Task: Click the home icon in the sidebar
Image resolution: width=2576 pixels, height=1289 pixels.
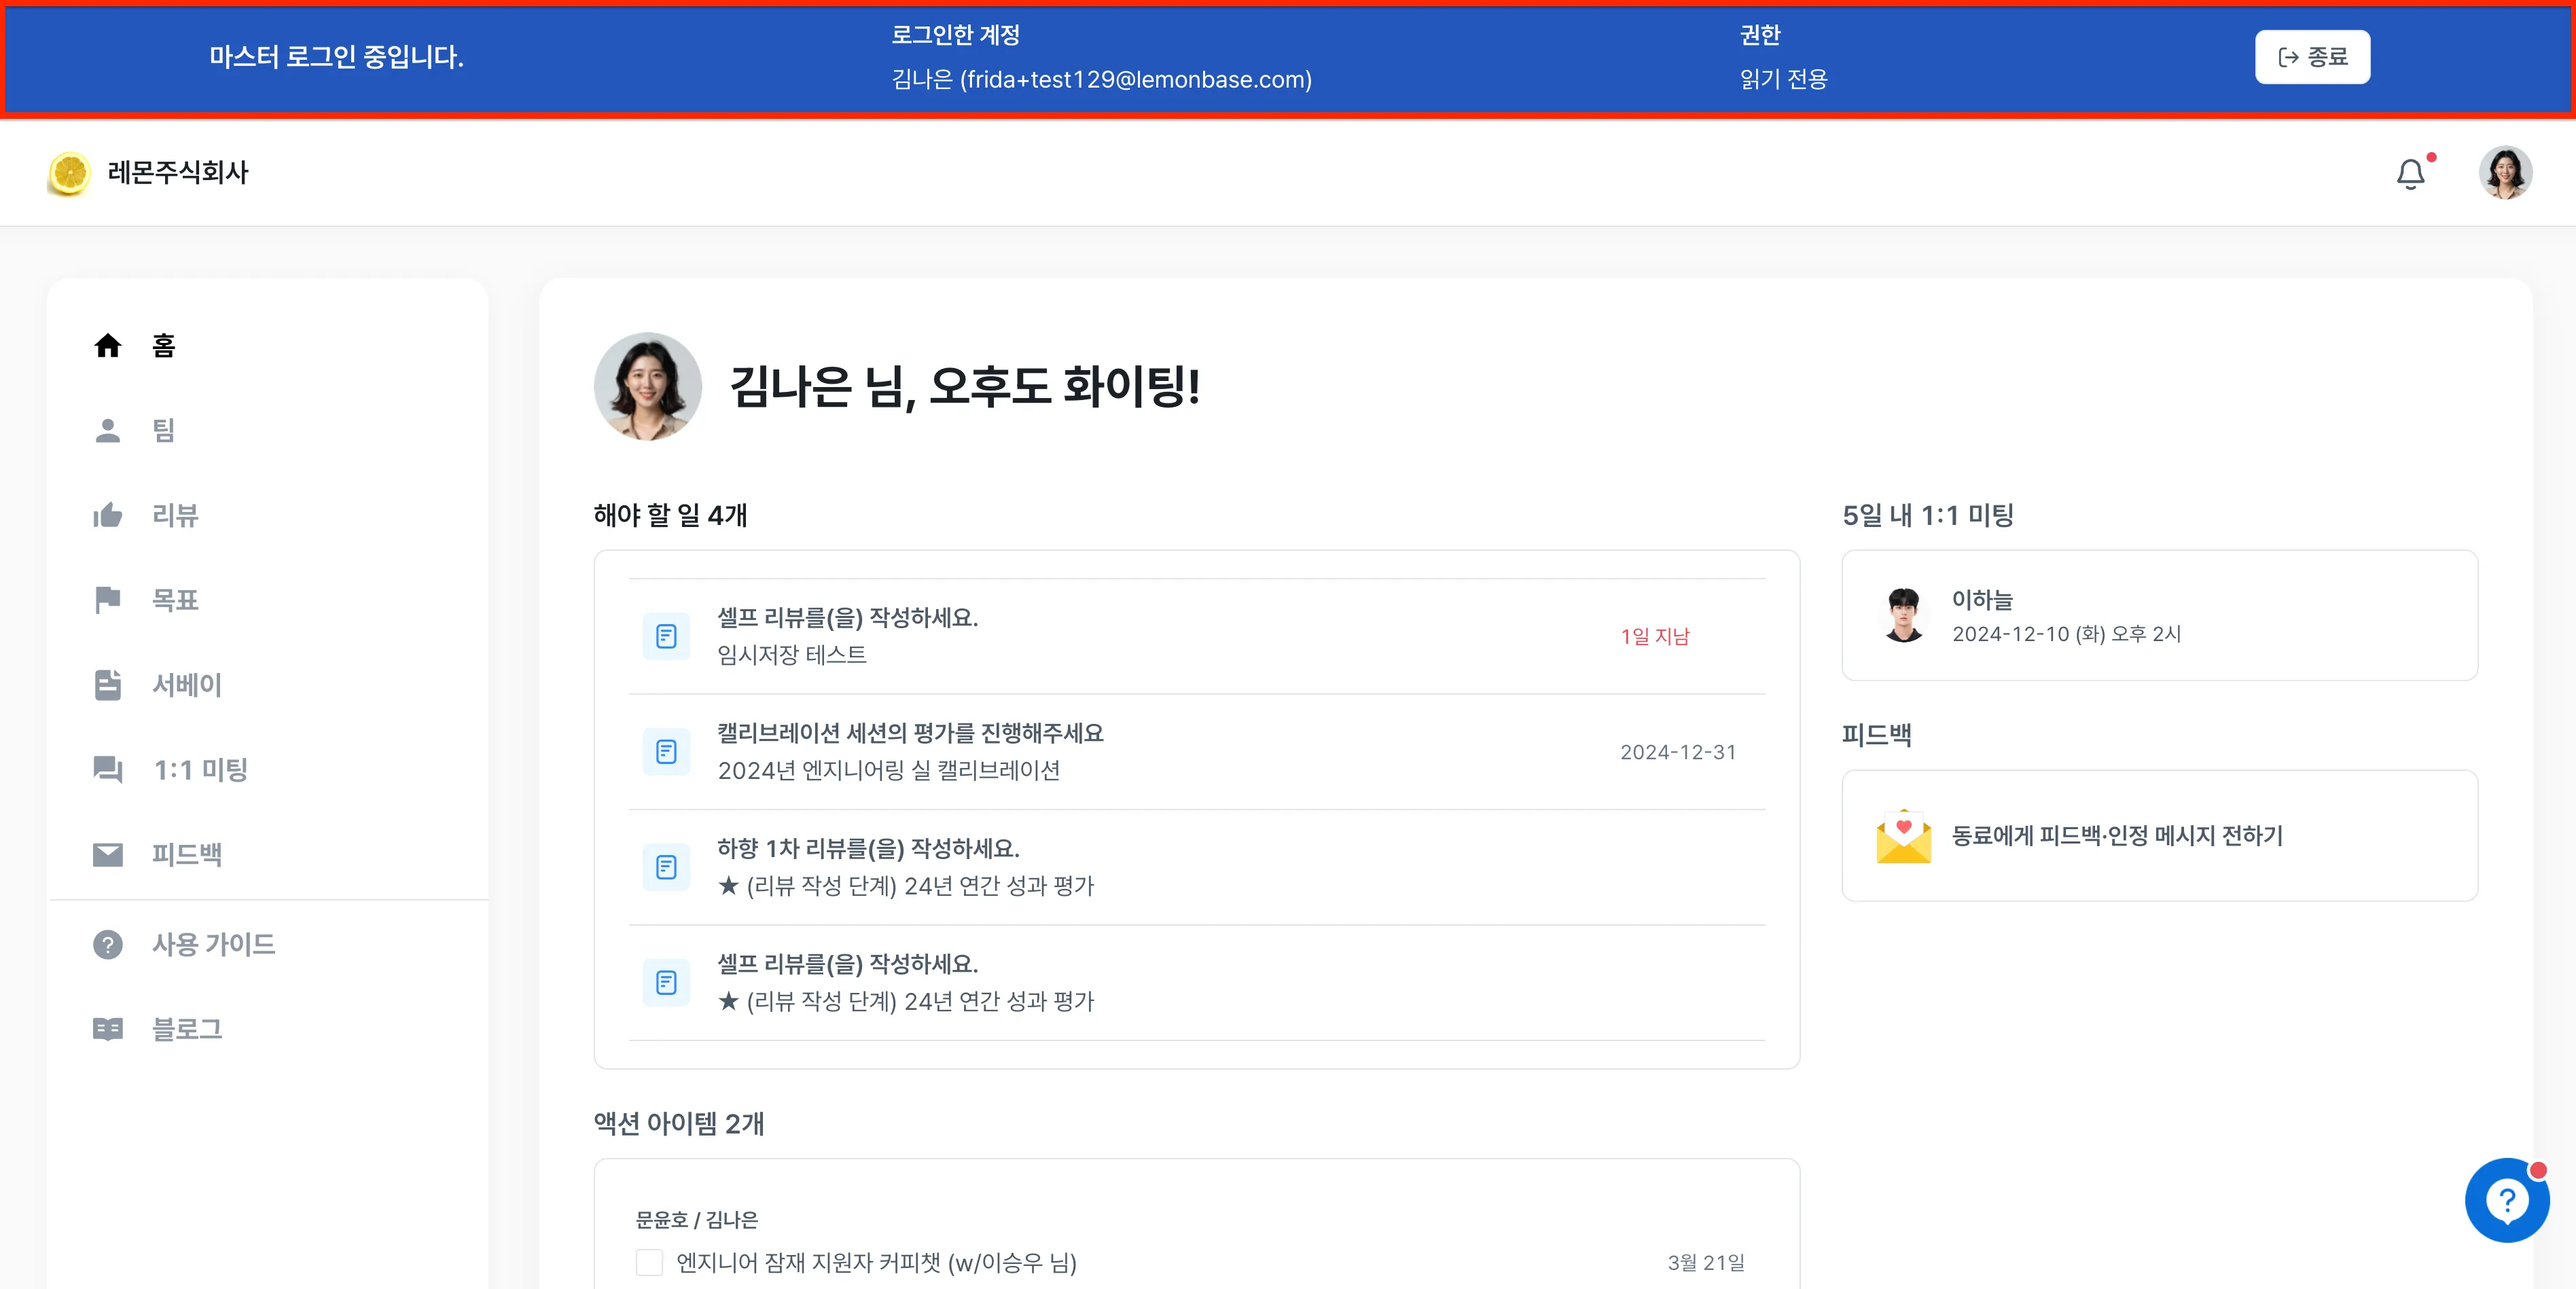Action: coord(108,346)
